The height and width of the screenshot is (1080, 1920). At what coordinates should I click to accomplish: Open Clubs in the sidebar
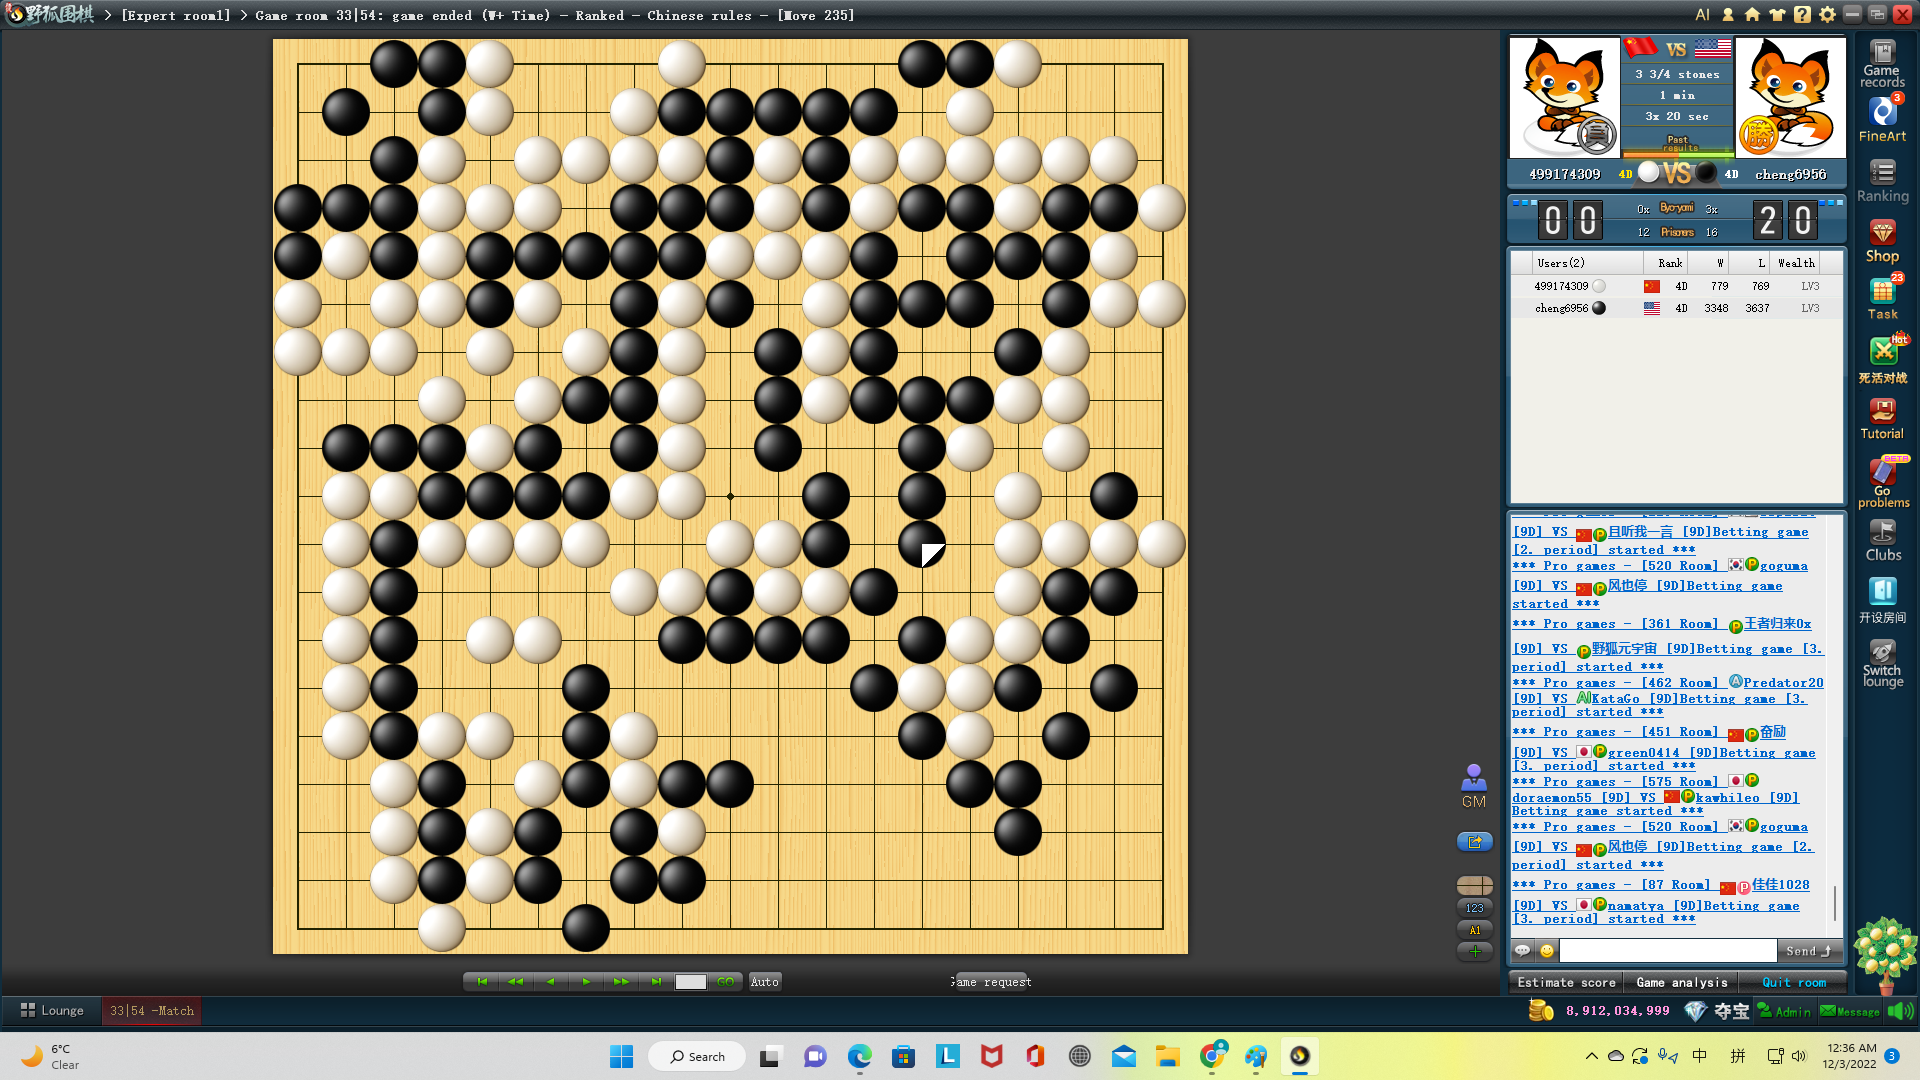(x=1882, y=541)
